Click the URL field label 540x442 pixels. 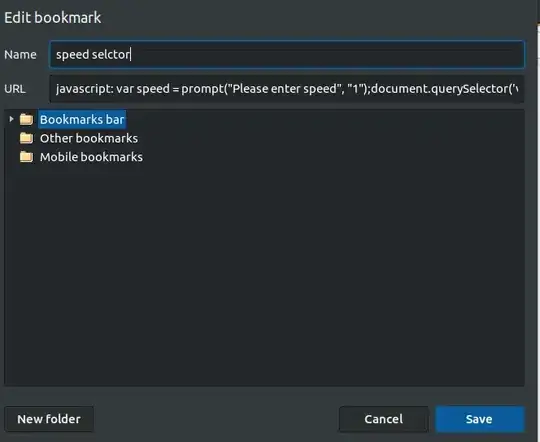pos(15,89)
